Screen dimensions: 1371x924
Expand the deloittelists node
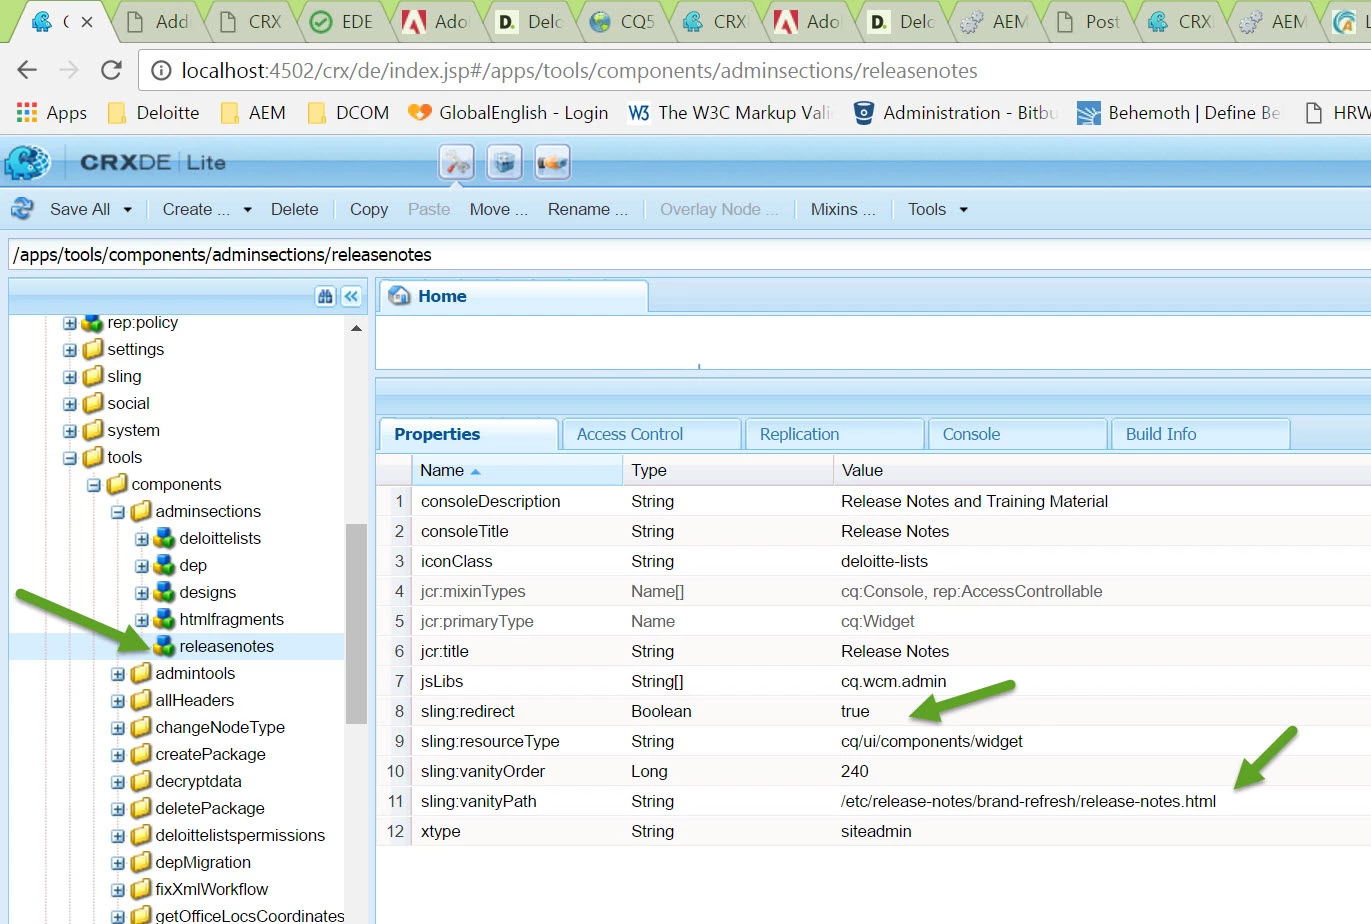click(x=142, y=539)
